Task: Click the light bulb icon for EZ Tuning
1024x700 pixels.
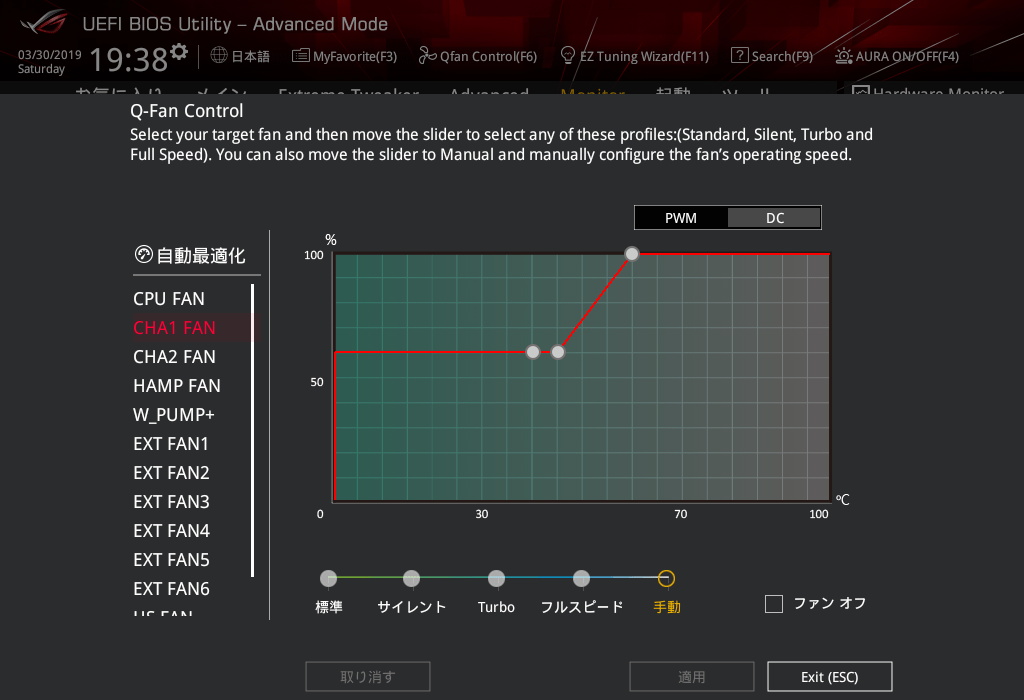Action: pyautogui.click(x=568, y=56)
